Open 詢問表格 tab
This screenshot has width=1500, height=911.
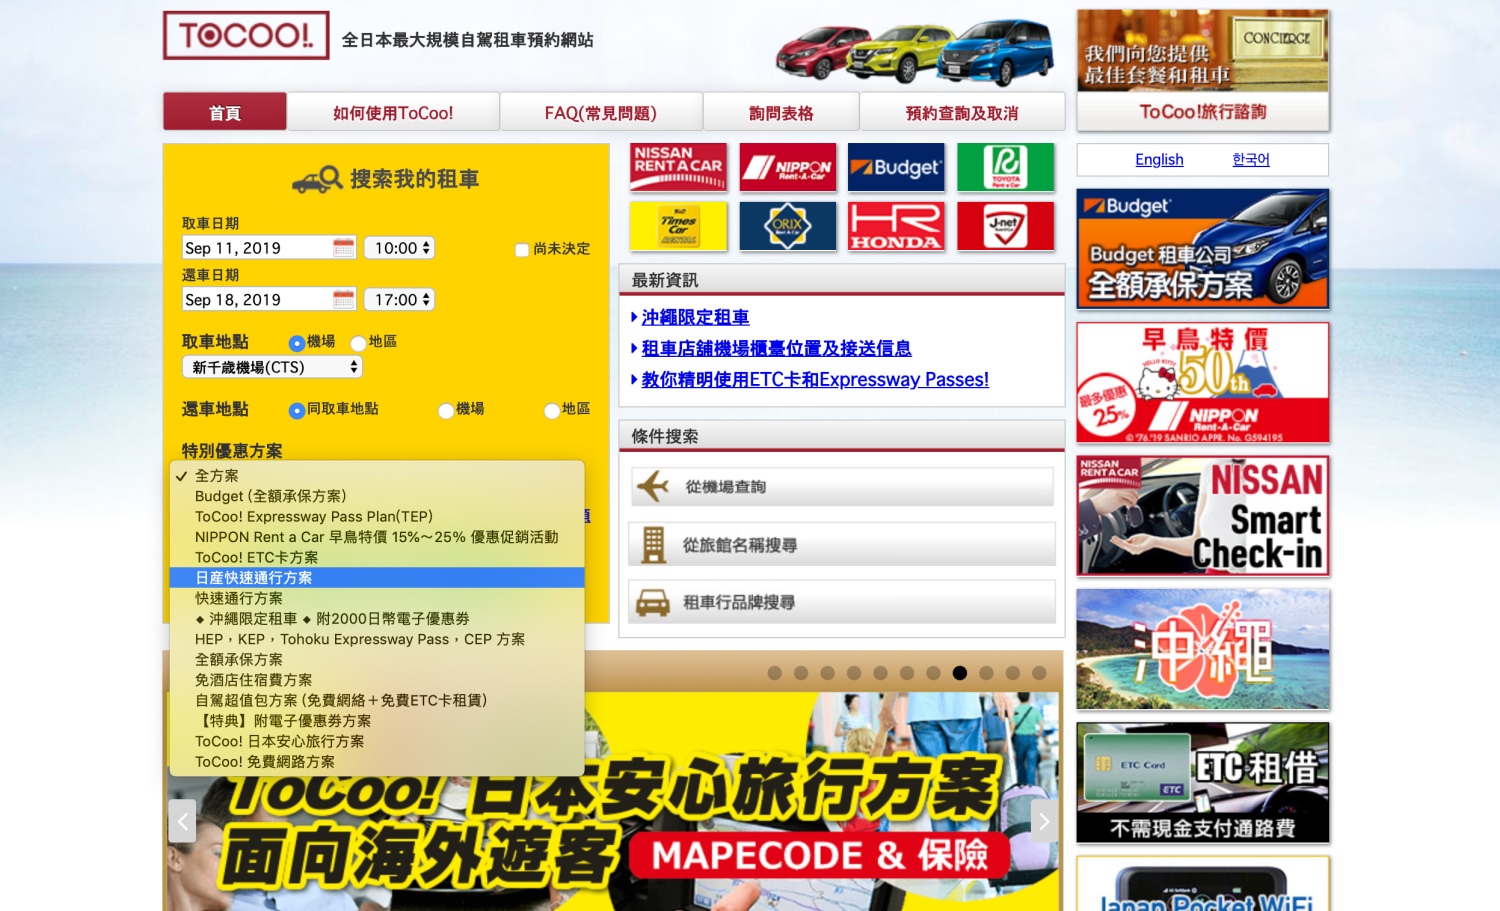(x=781, y=112)
